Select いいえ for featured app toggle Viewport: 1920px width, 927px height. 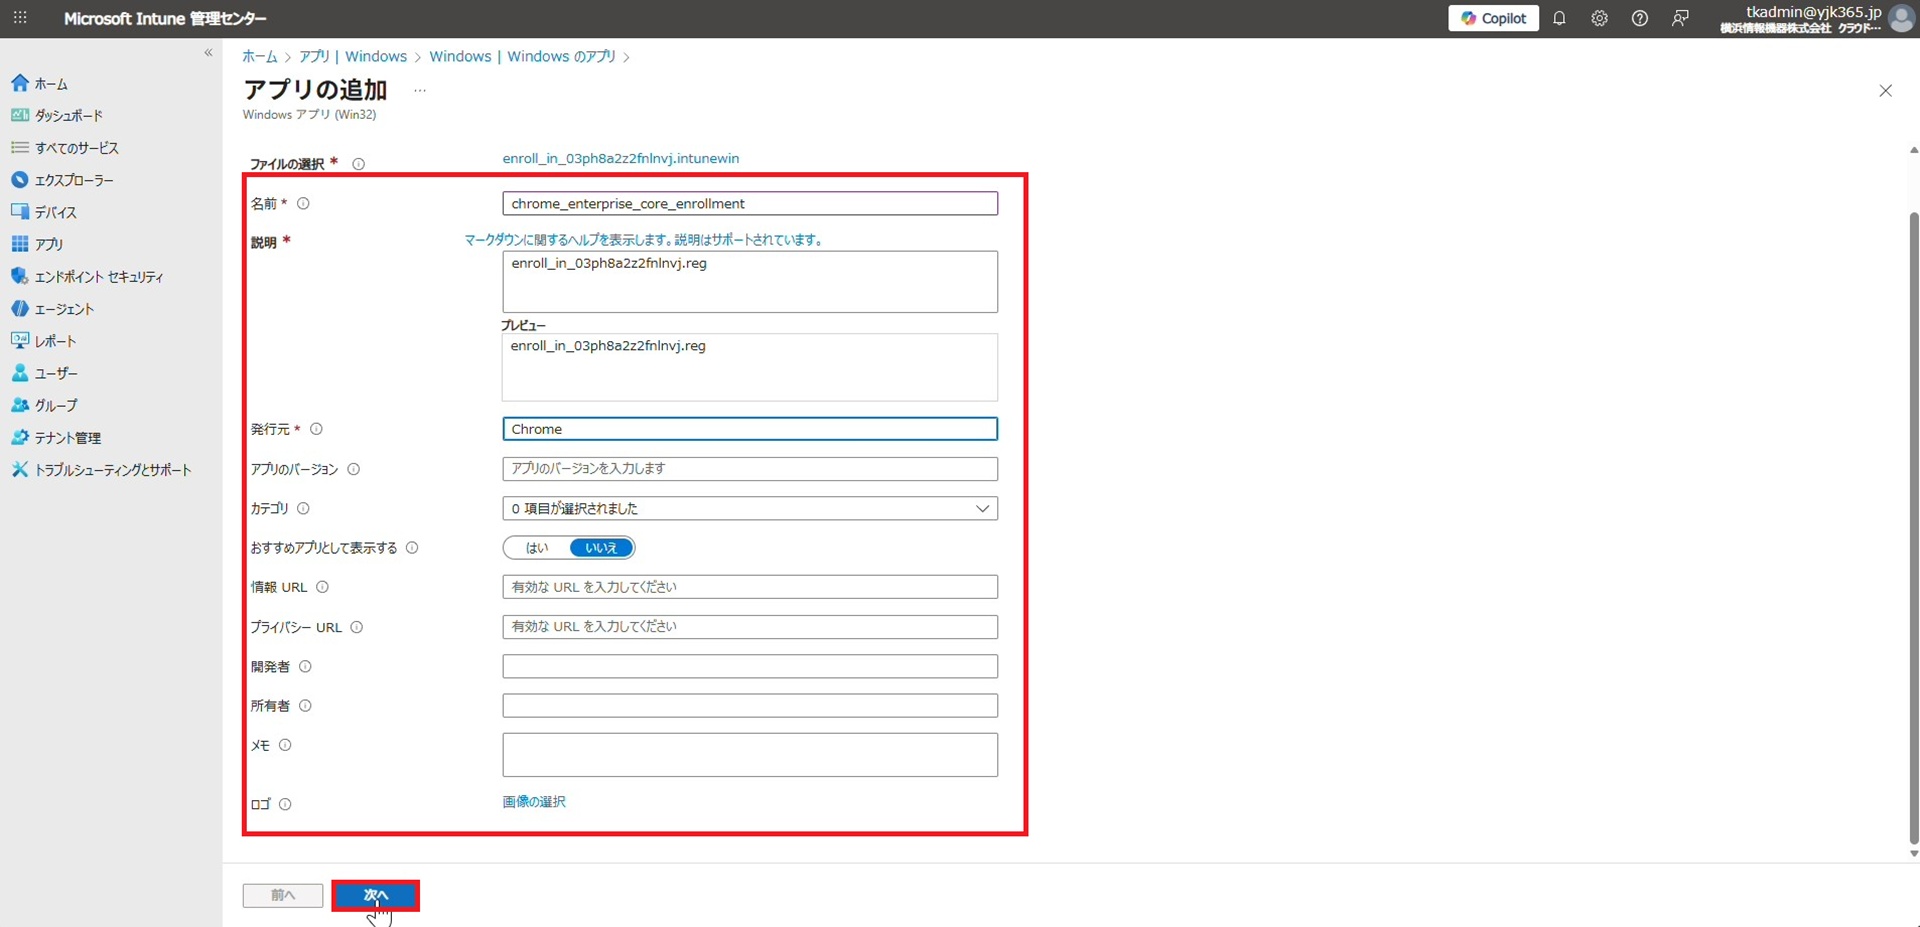(601, 548)
